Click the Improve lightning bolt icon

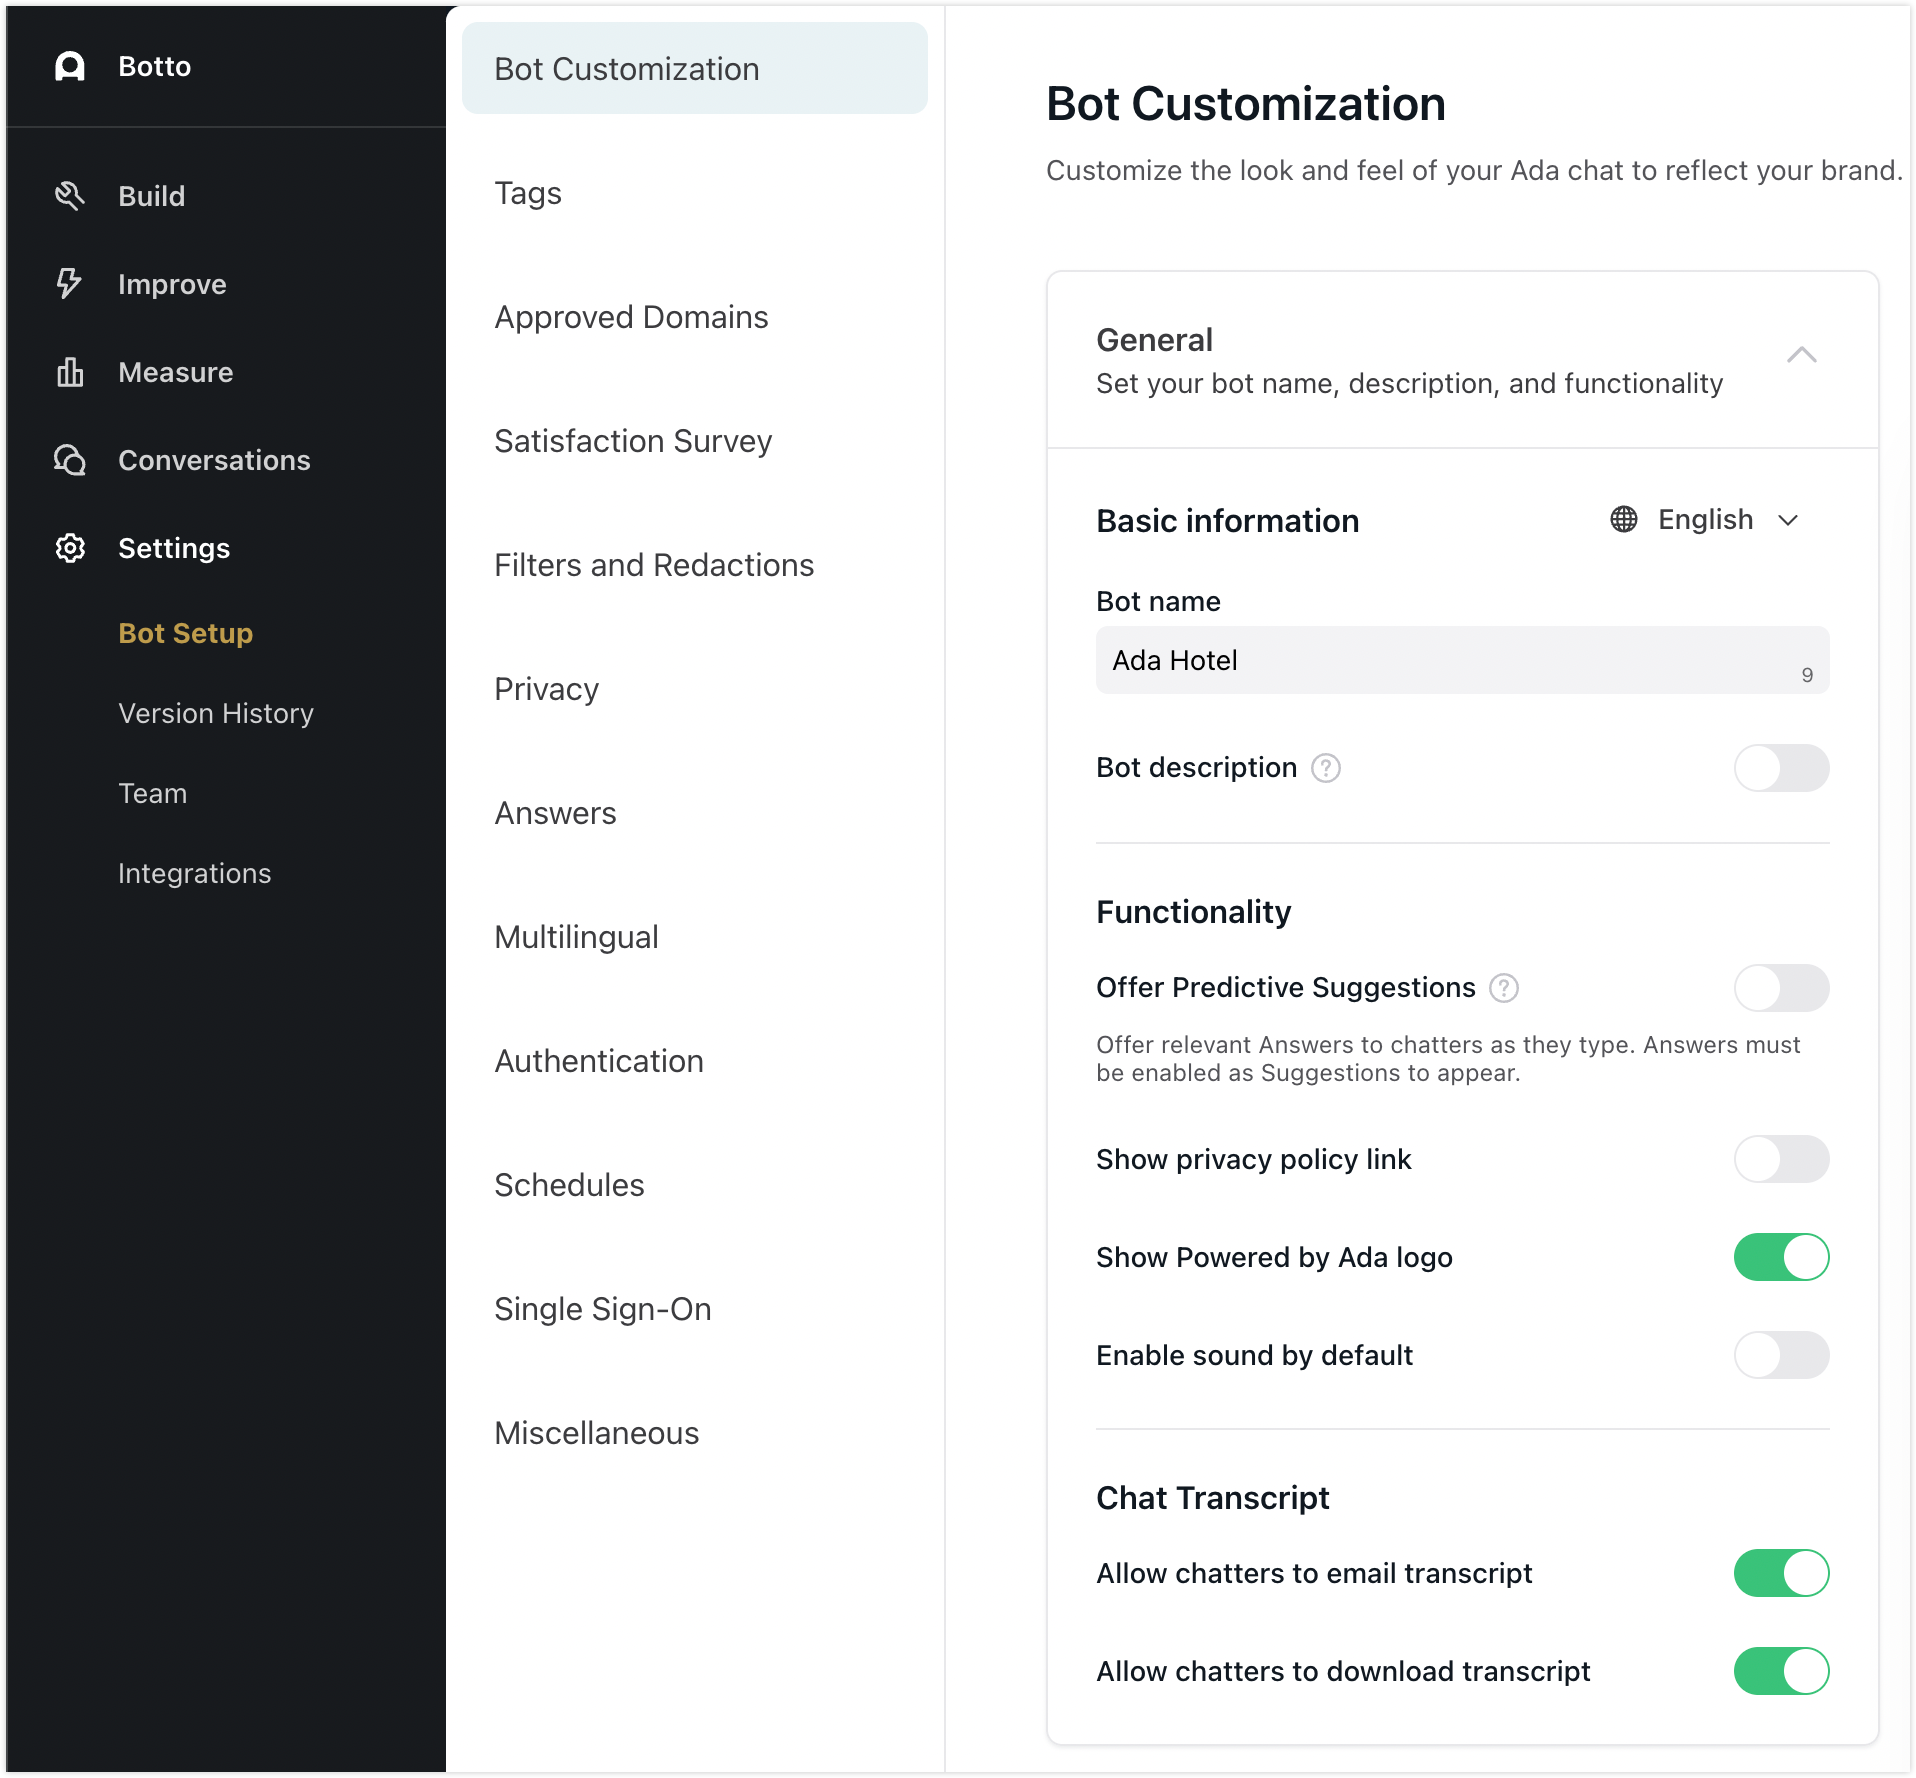pos(70,284)
